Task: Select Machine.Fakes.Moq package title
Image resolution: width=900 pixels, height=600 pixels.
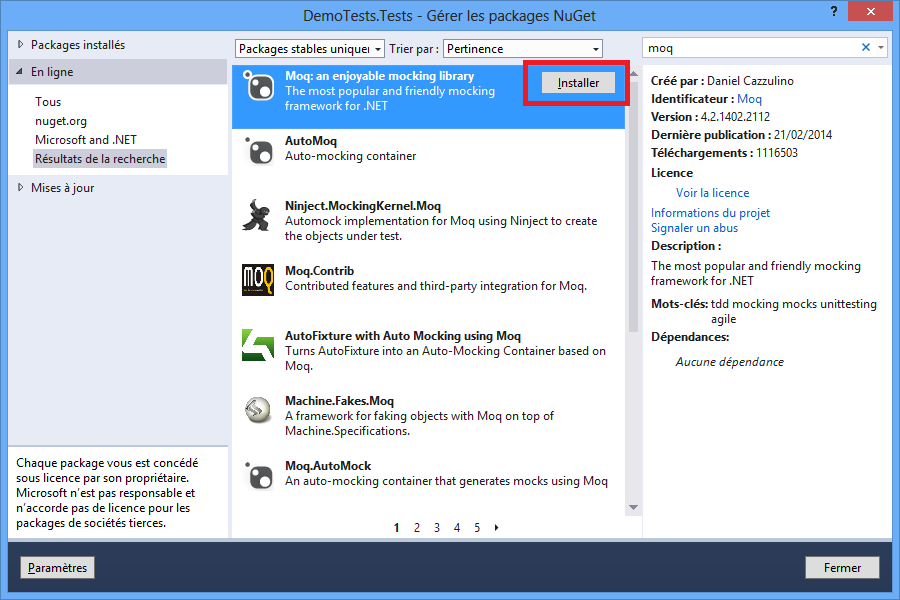Action: pyautogui.click(x=339, y=400)
